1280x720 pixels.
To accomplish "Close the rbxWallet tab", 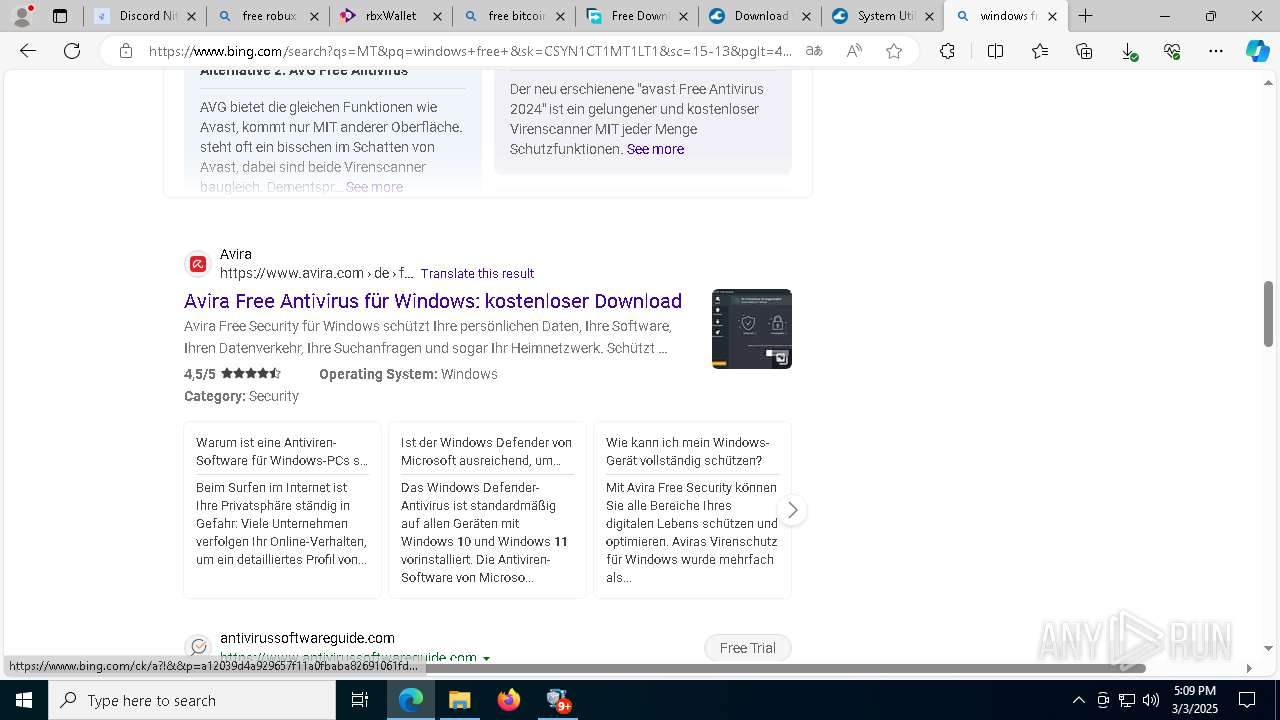I will coord(437,16).
